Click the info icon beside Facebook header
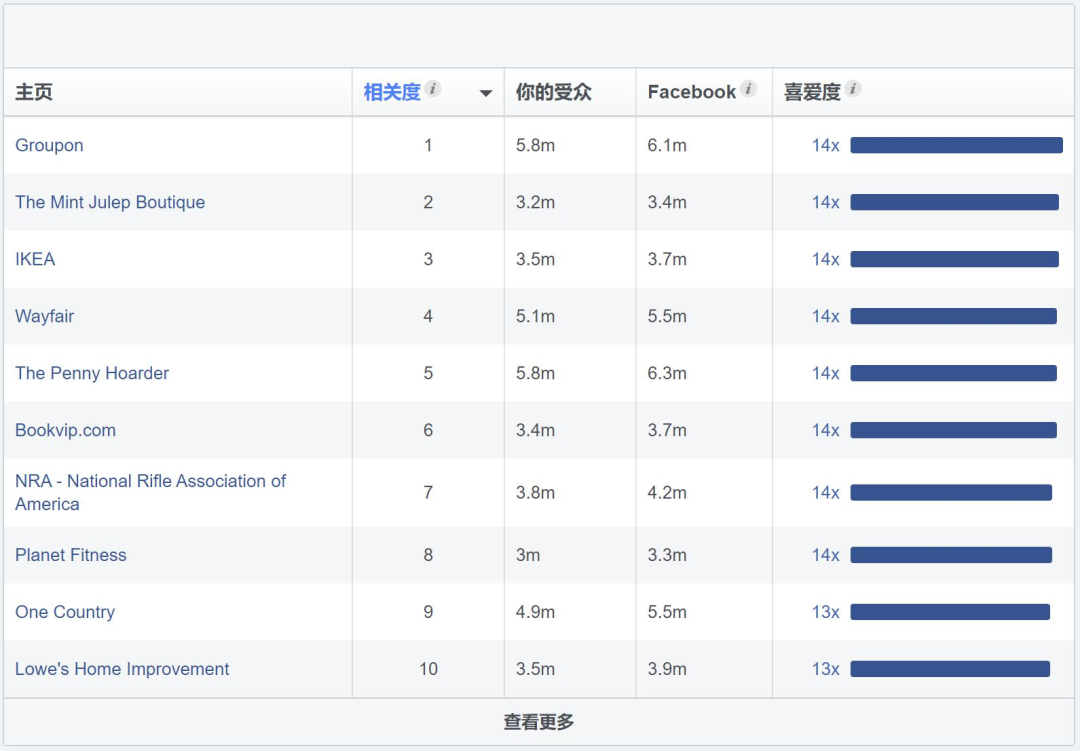Viewport: 1080px width, 751px height. point(748,89)
